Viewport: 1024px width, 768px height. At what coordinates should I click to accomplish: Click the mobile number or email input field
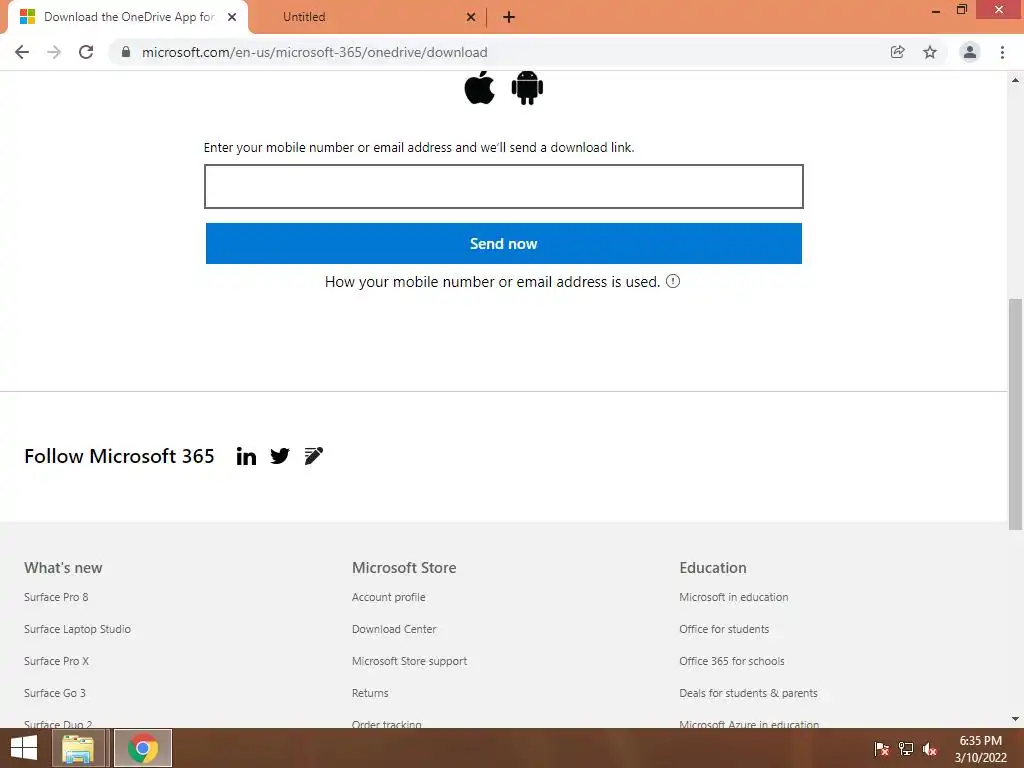[x=504, y=187]
